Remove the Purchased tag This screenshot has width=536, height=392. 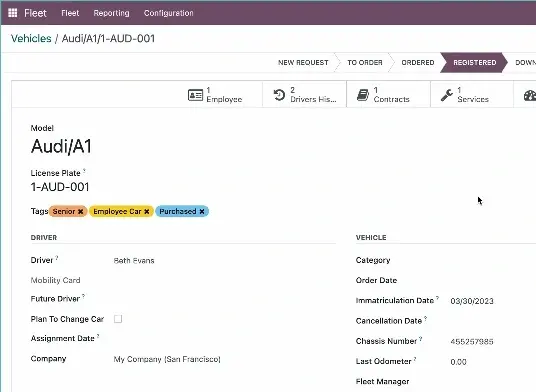click(202, 212)
